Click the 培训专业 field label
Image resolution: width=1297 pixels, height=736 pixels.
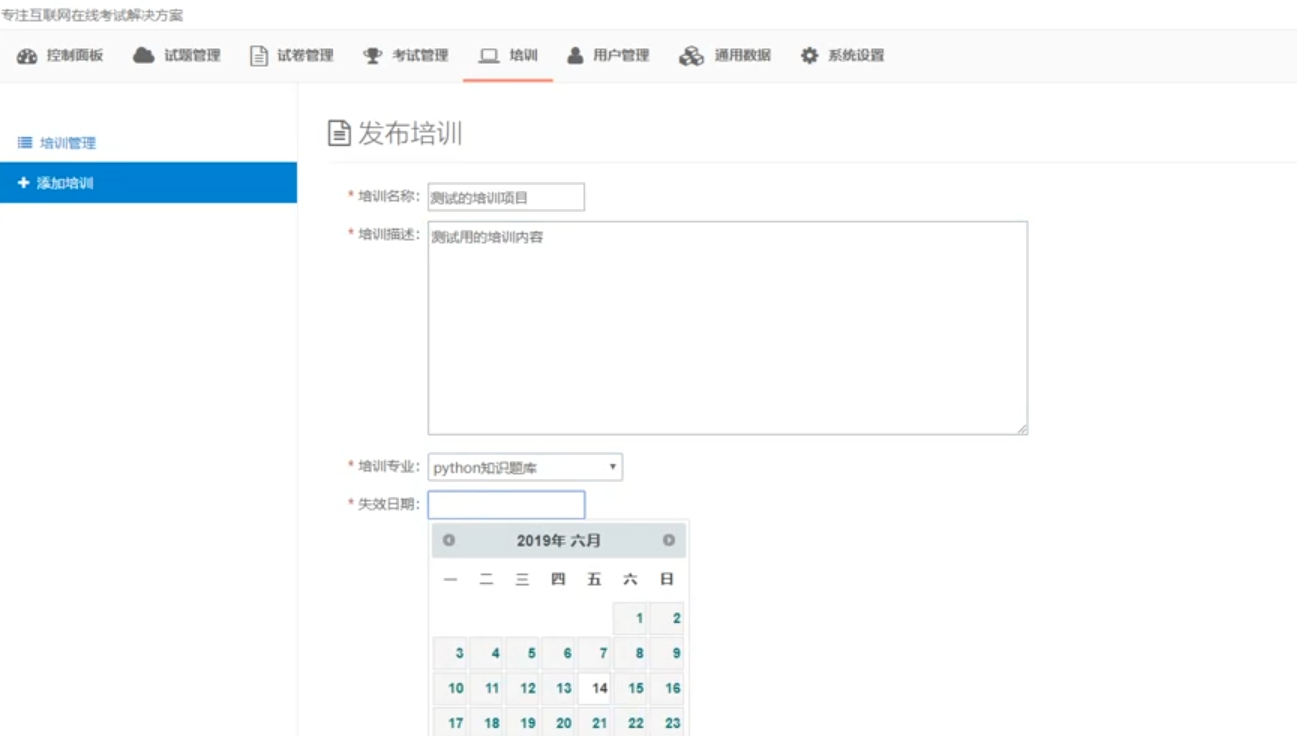pos(389,466)
